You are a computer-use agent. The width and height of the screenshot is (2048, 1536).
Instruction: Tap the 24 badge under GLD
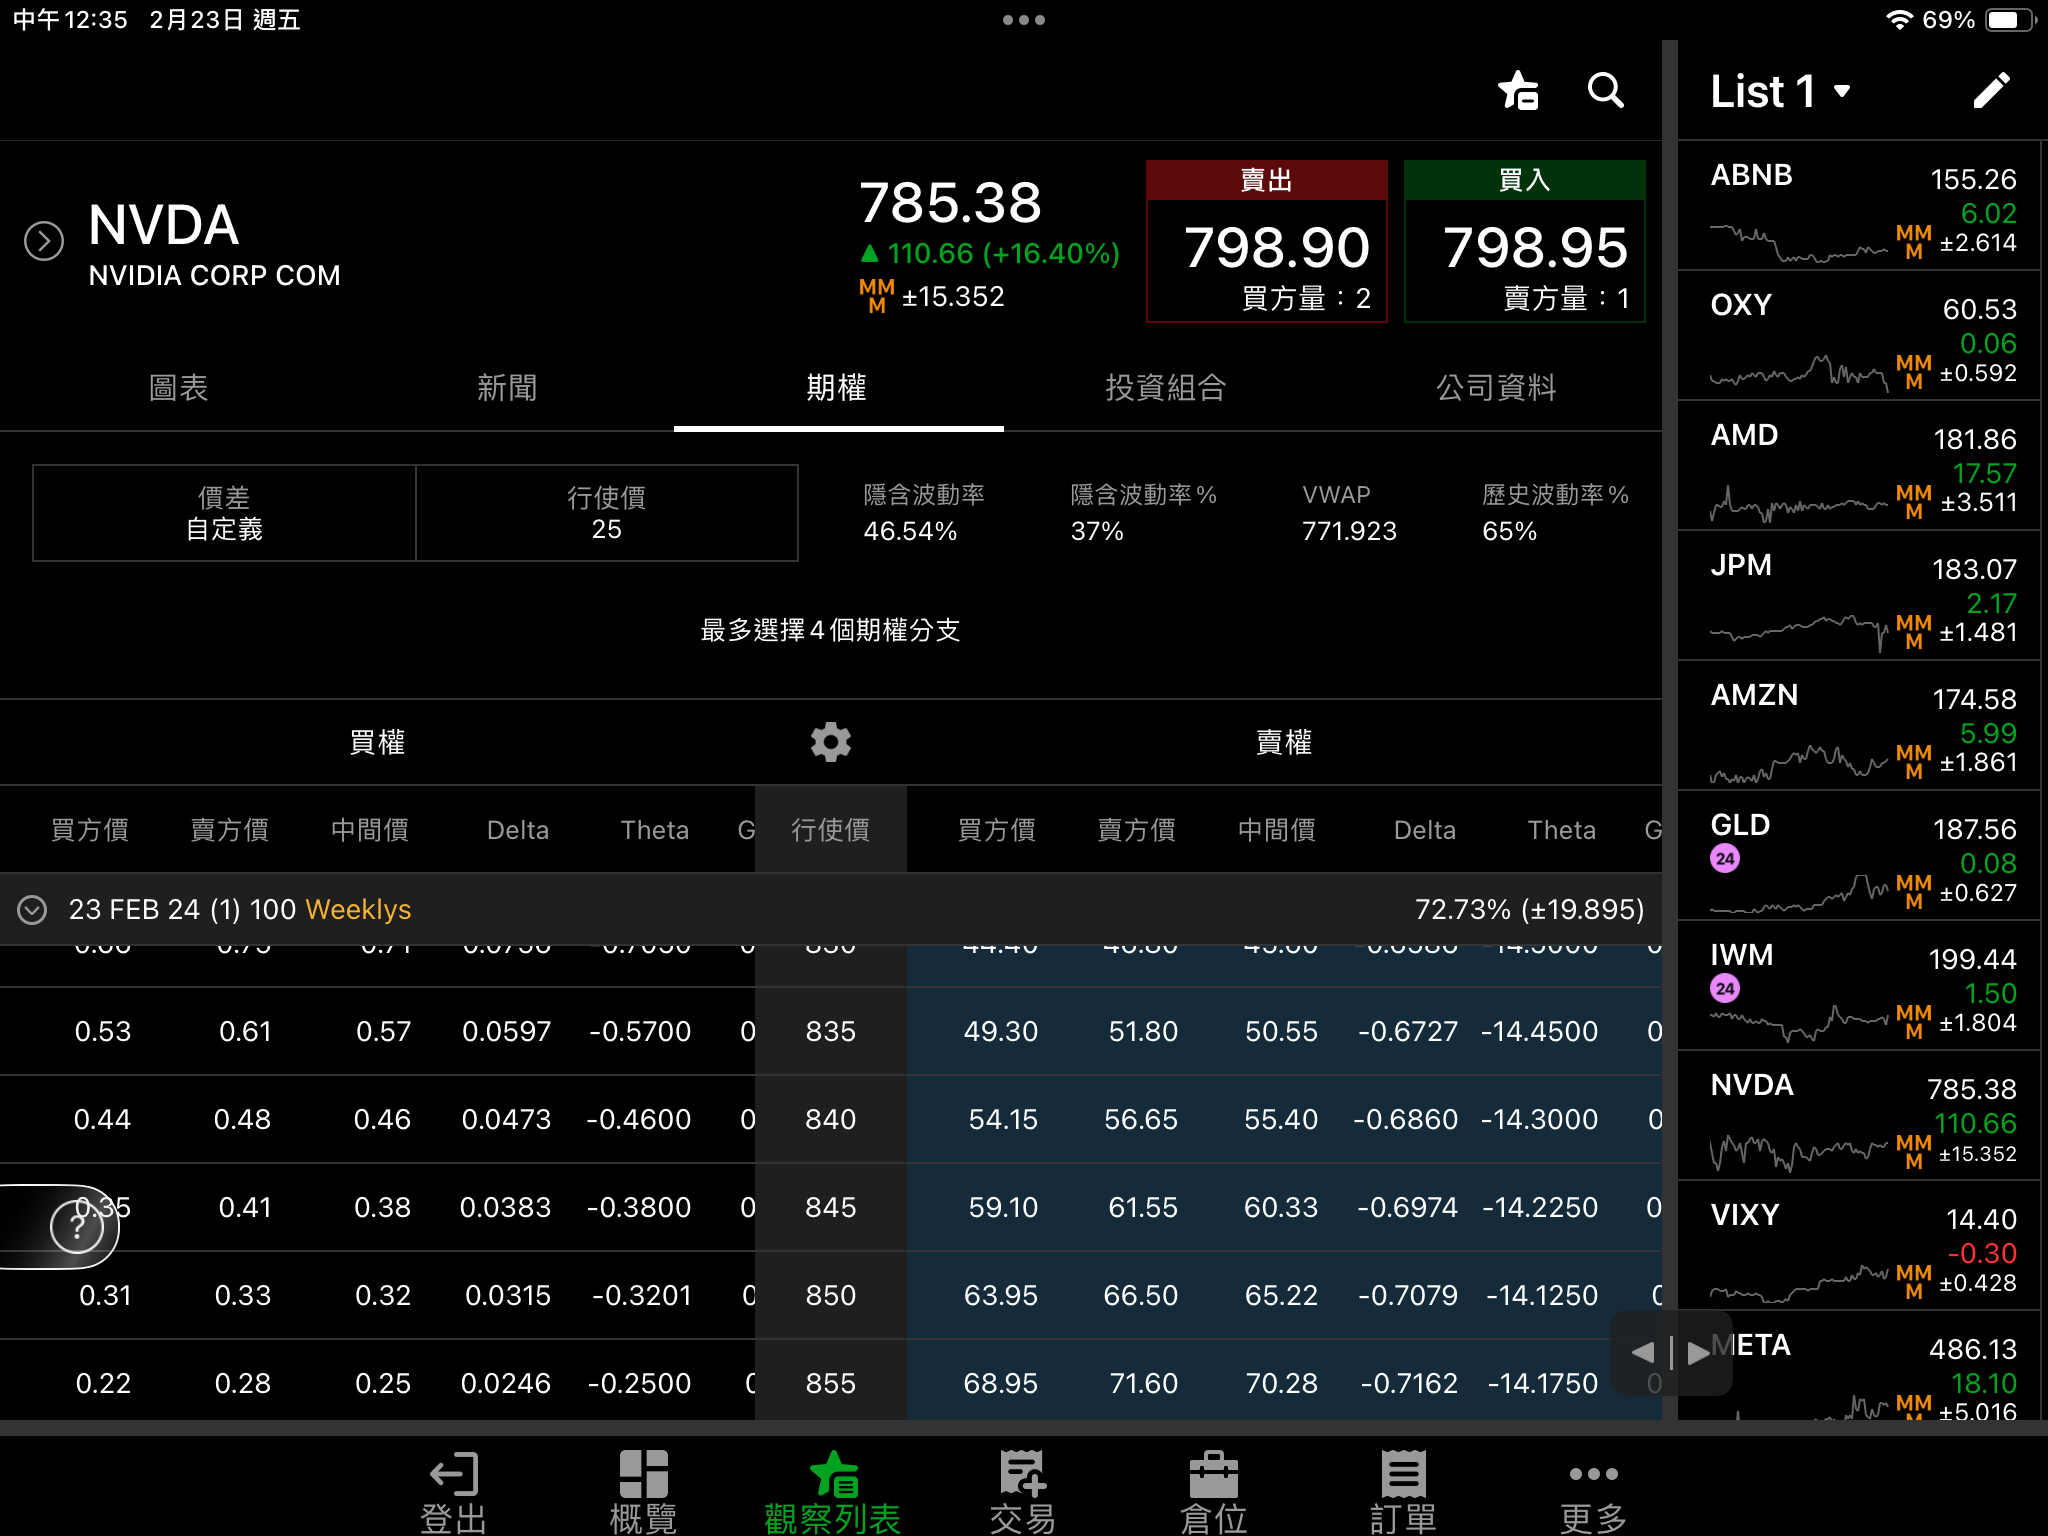1725,859
